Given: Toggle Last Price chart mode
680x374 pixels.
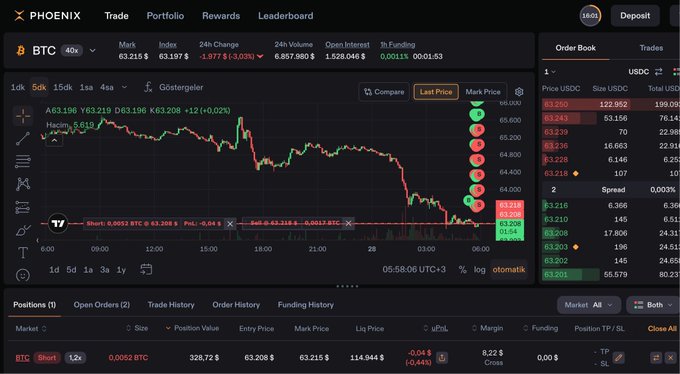Looking at the screenshot, I should tap(436, 92).
